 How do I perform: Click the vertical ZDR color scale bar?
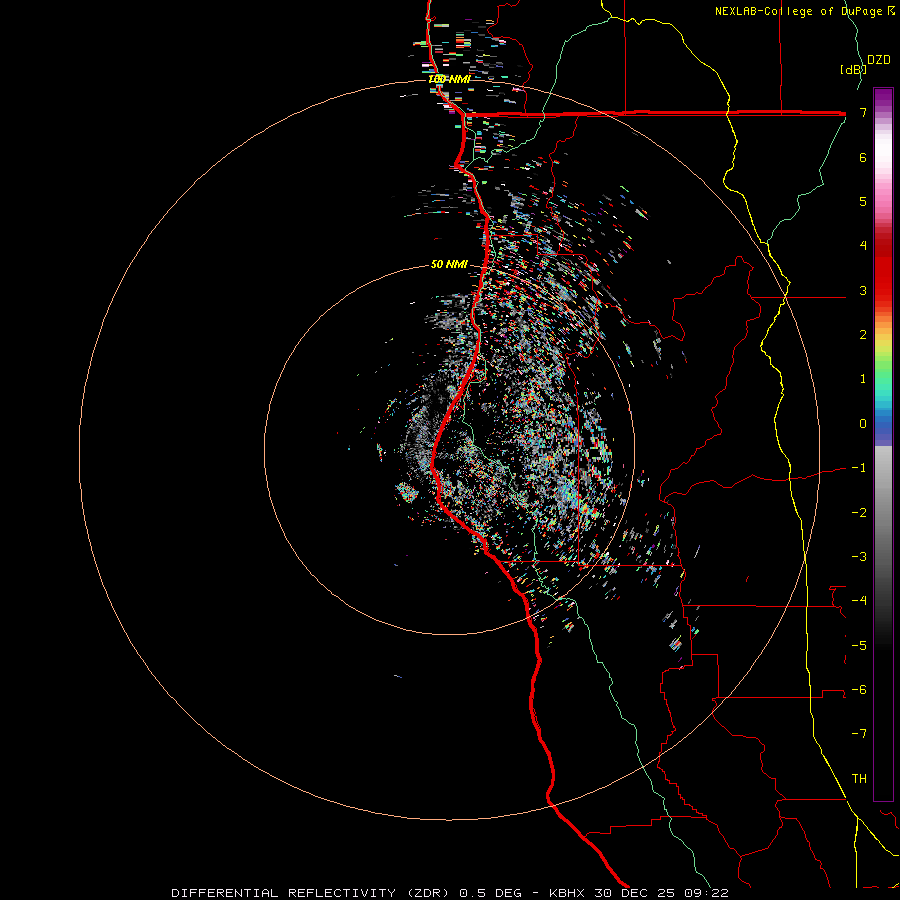[883, 444]
